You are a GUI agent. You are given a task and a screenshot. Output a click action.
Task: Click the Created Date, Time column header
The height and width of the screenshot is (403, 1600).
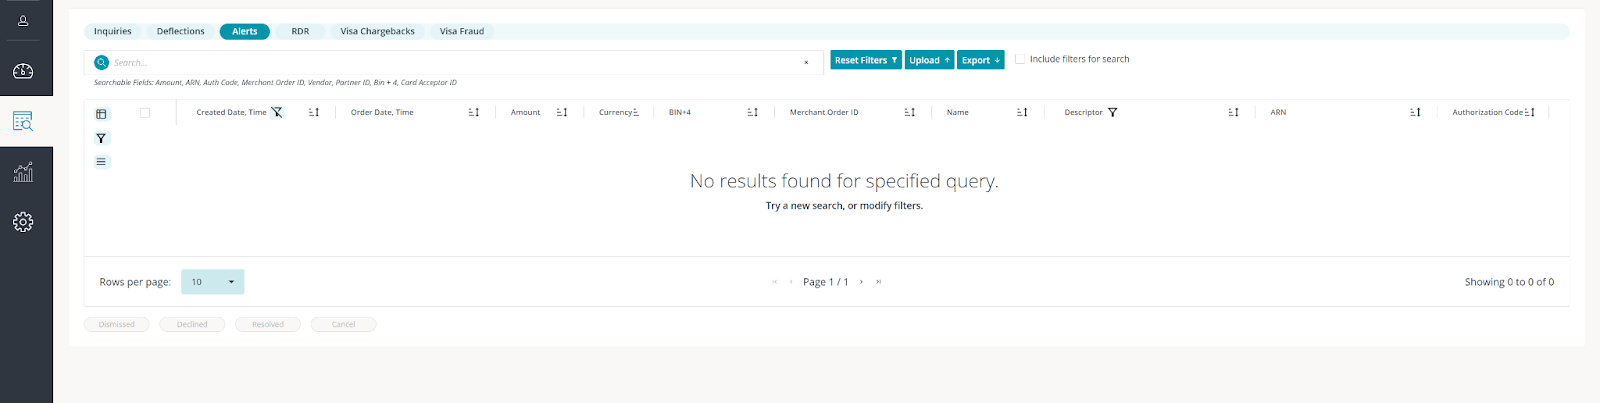(x=231, y=112)
